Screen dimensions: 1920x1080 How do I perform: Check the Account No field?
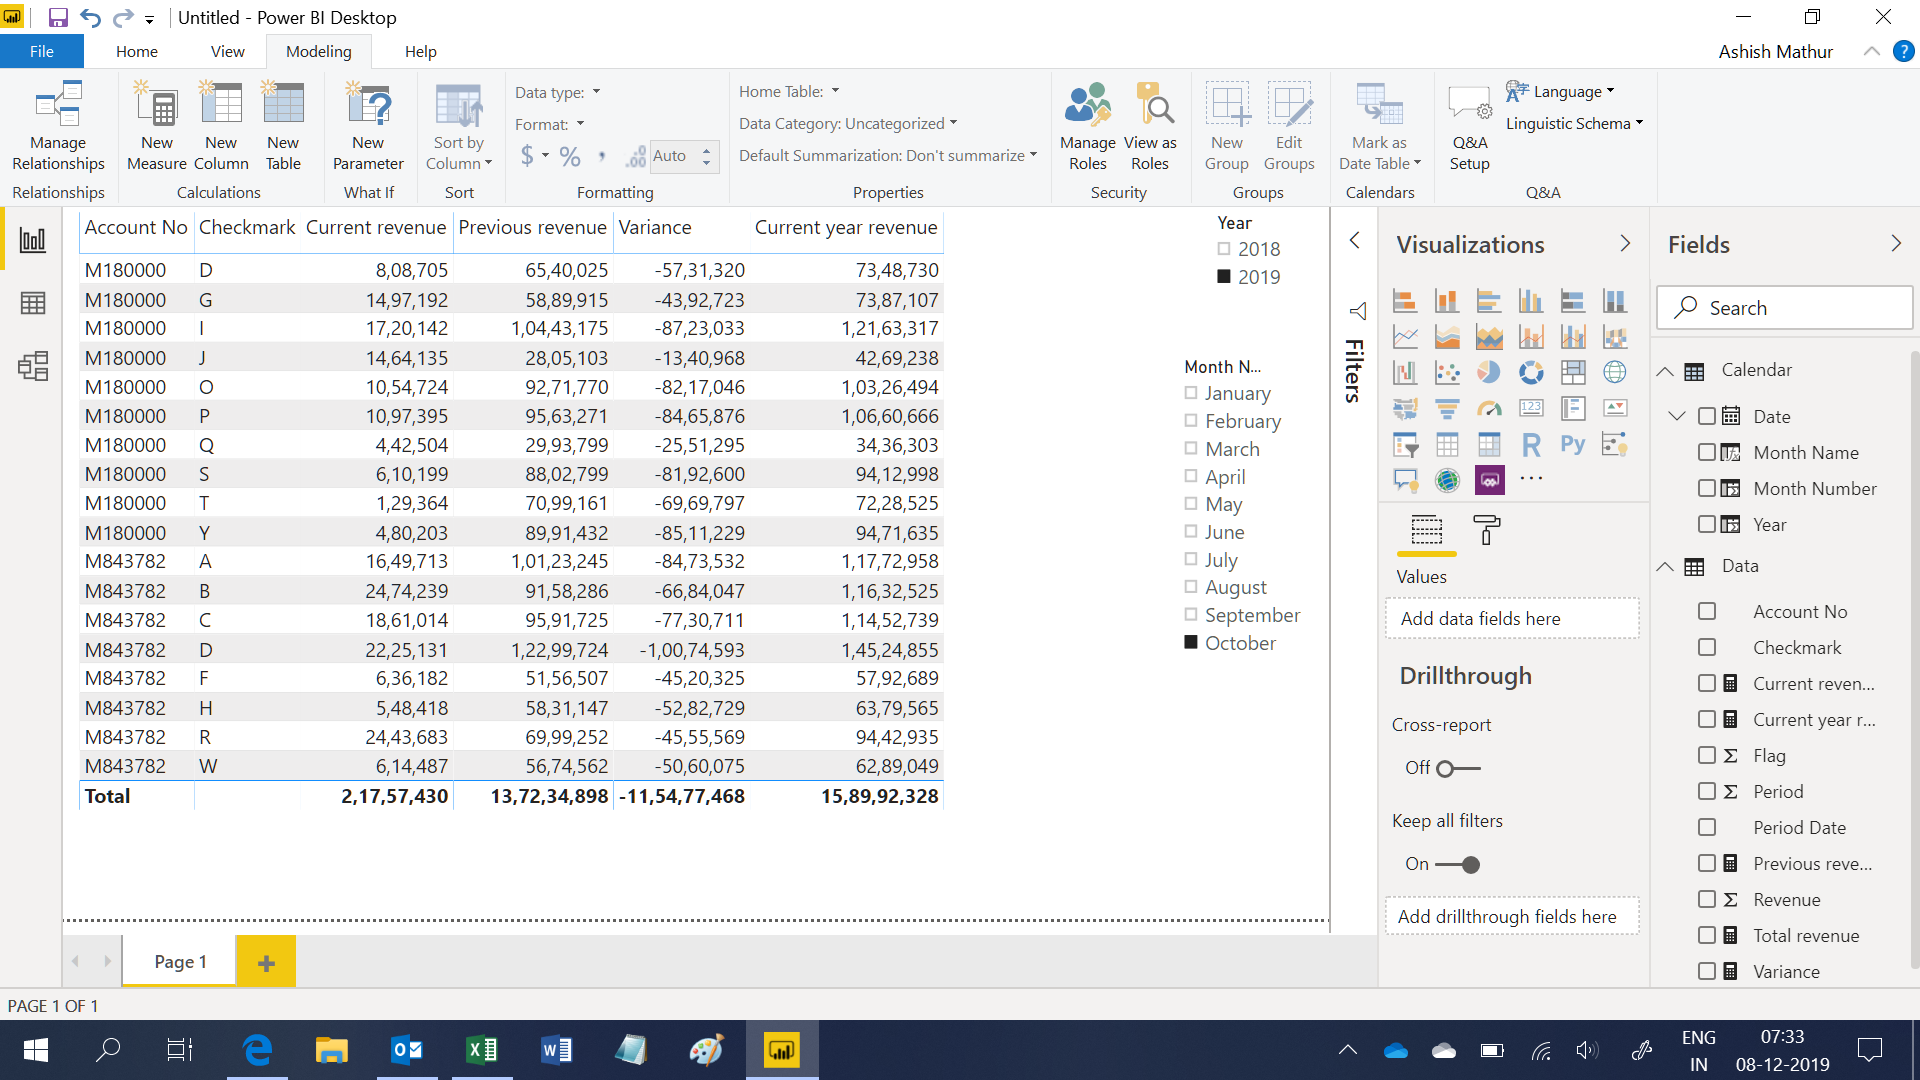pyautogui.click(x=1707, y=611)
